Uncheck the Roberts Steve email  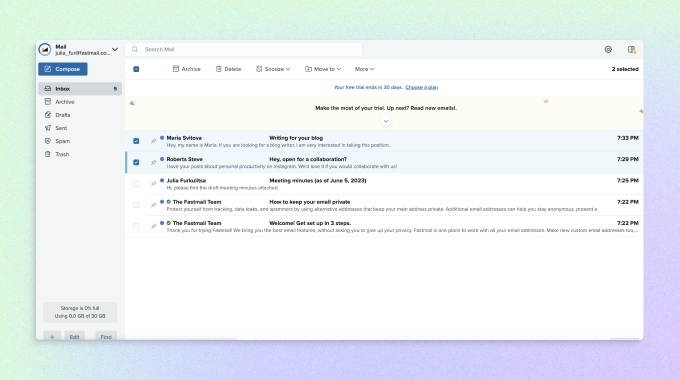(136, 162)
